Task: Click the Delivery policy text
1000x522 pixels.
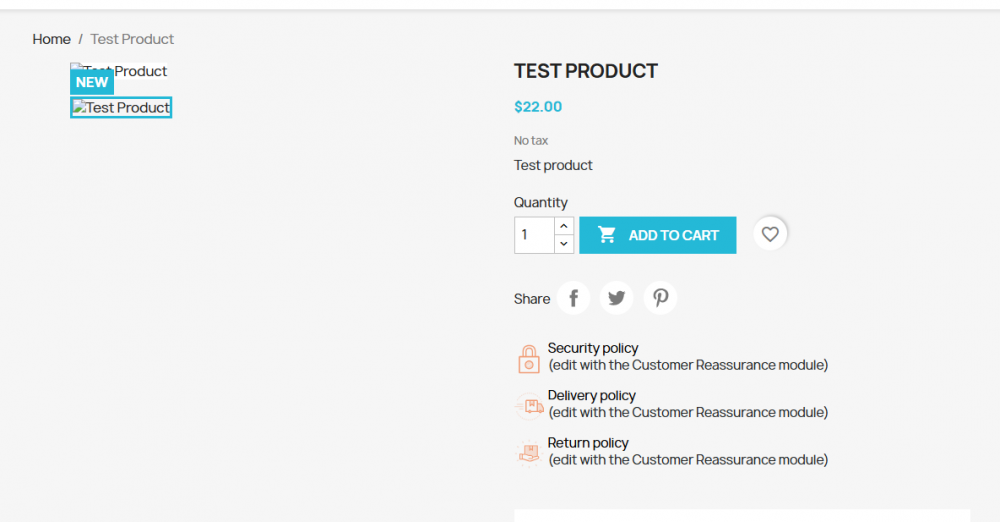Action: point(592,396)
